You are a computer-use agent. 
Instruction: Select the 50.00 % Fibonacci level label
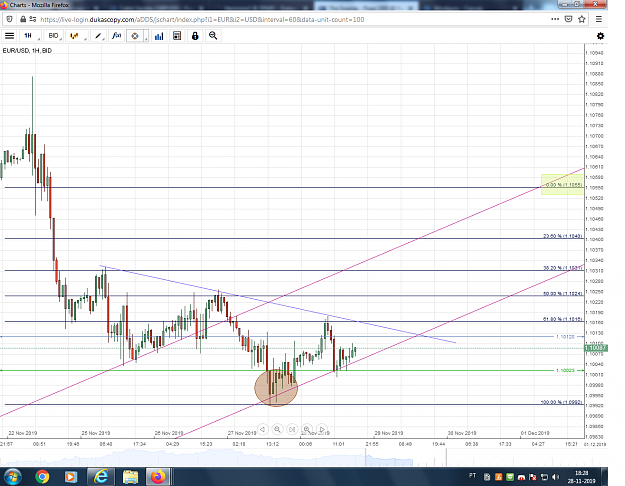(562, 293)
